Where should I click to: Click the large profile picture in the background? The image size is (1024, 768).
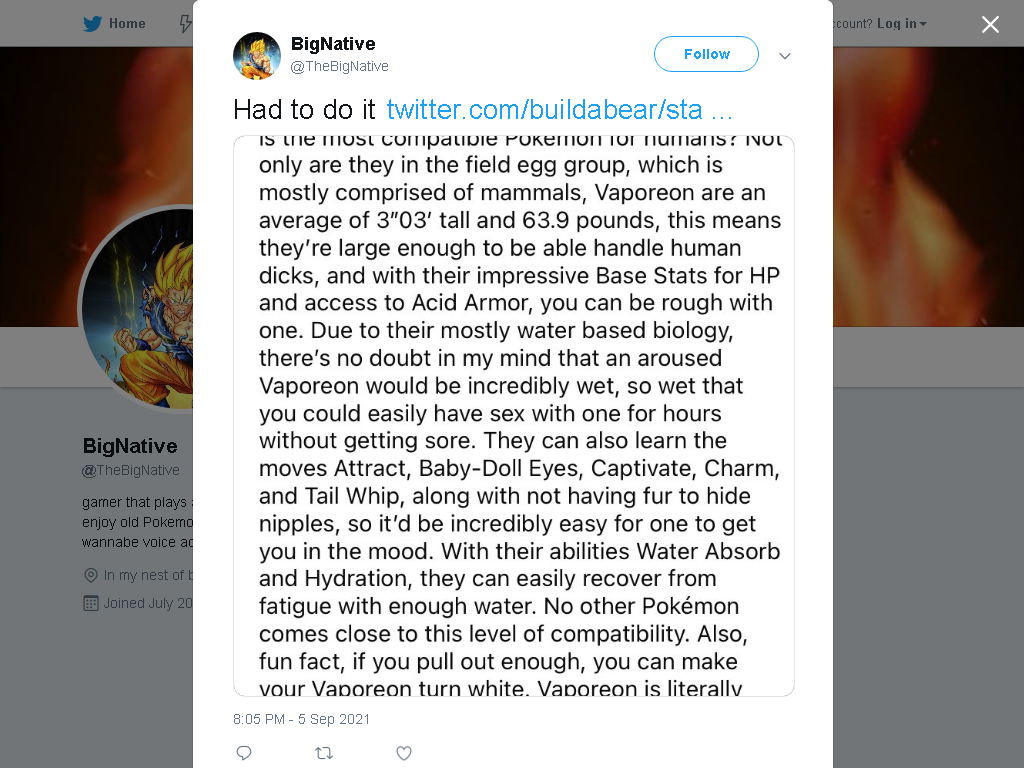tap(138, 308)
